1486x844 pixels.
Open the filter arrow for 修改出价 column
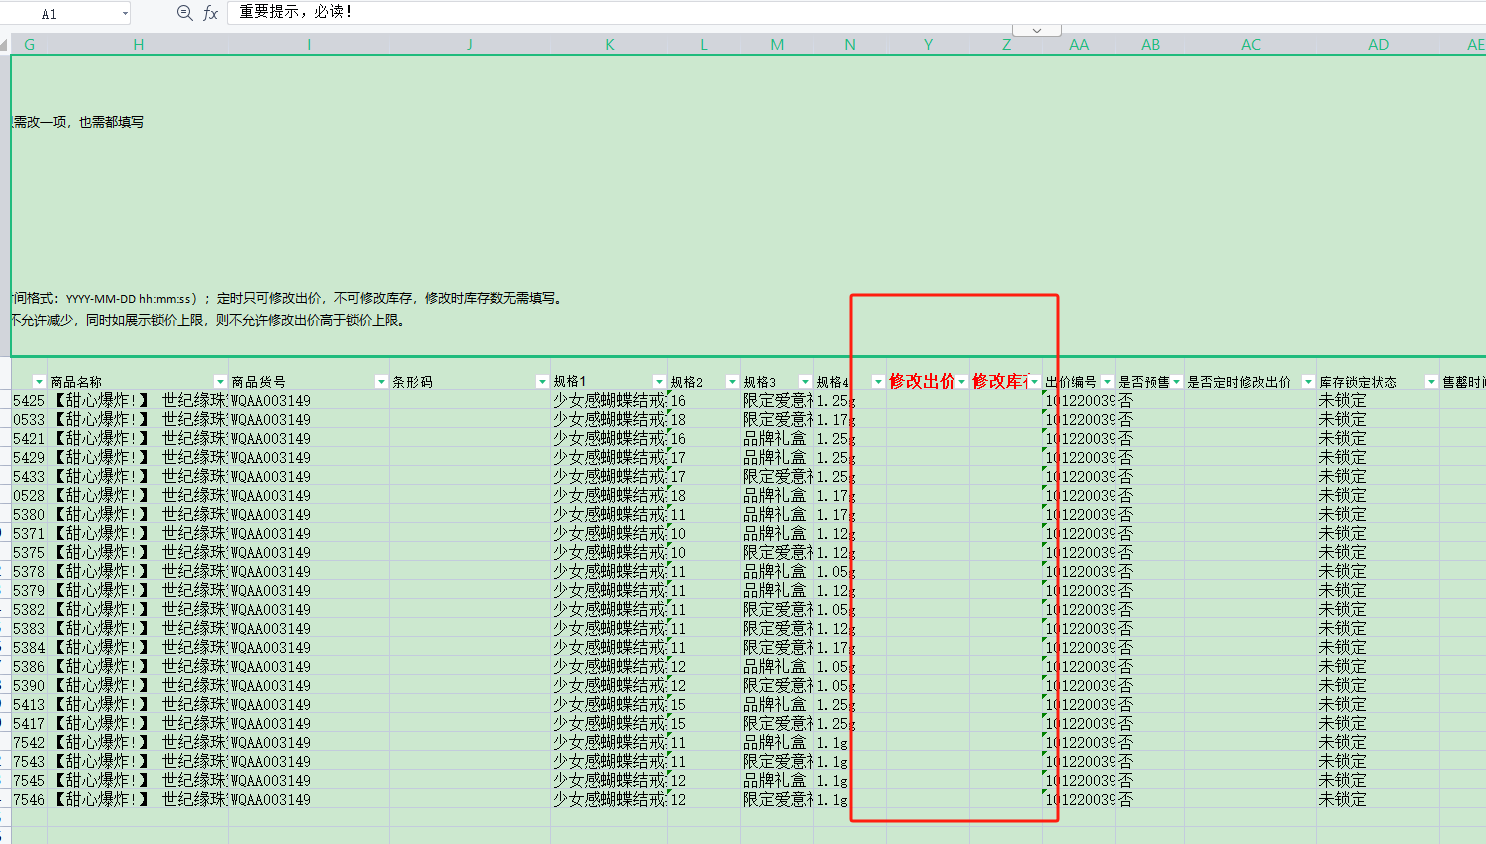[961, 382]
